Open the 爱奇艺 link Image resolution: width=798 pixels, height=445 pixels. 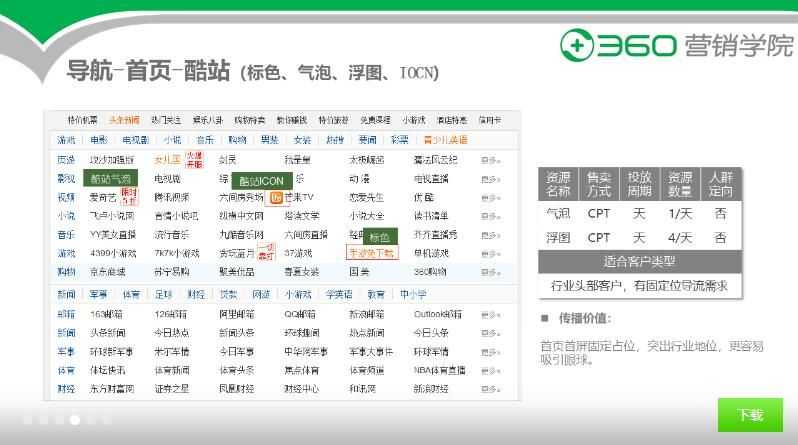pyautogui.click(x=103, y=198)
